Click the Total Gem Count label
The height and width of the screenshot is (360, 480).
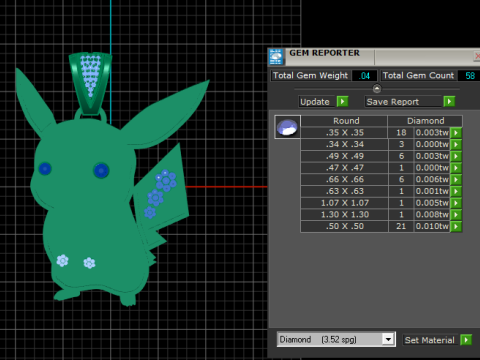click(x=418, y=76)
